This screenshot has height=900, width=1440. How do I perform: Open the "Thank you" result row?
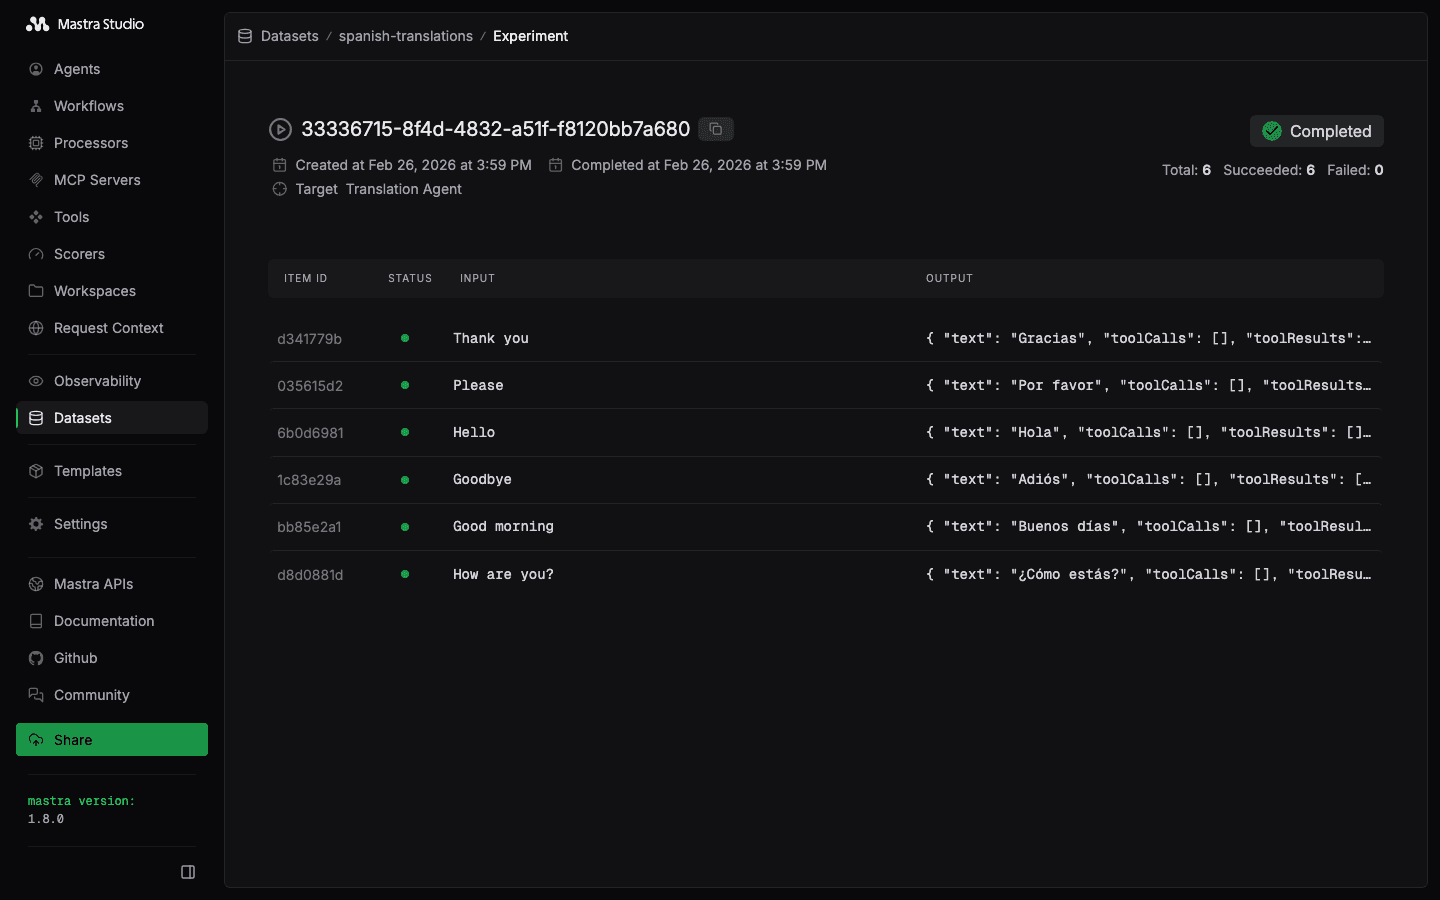(824, 338)
